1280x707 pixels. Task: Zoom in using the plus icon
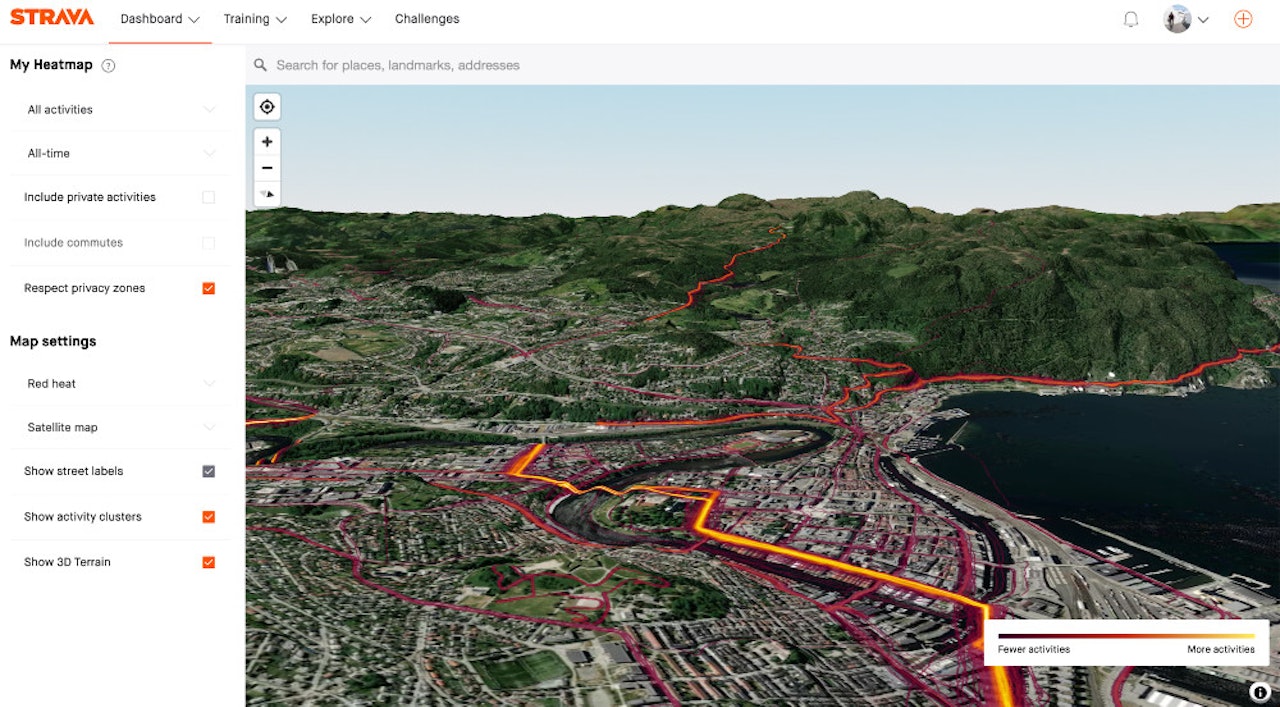(x=267, y=141)
